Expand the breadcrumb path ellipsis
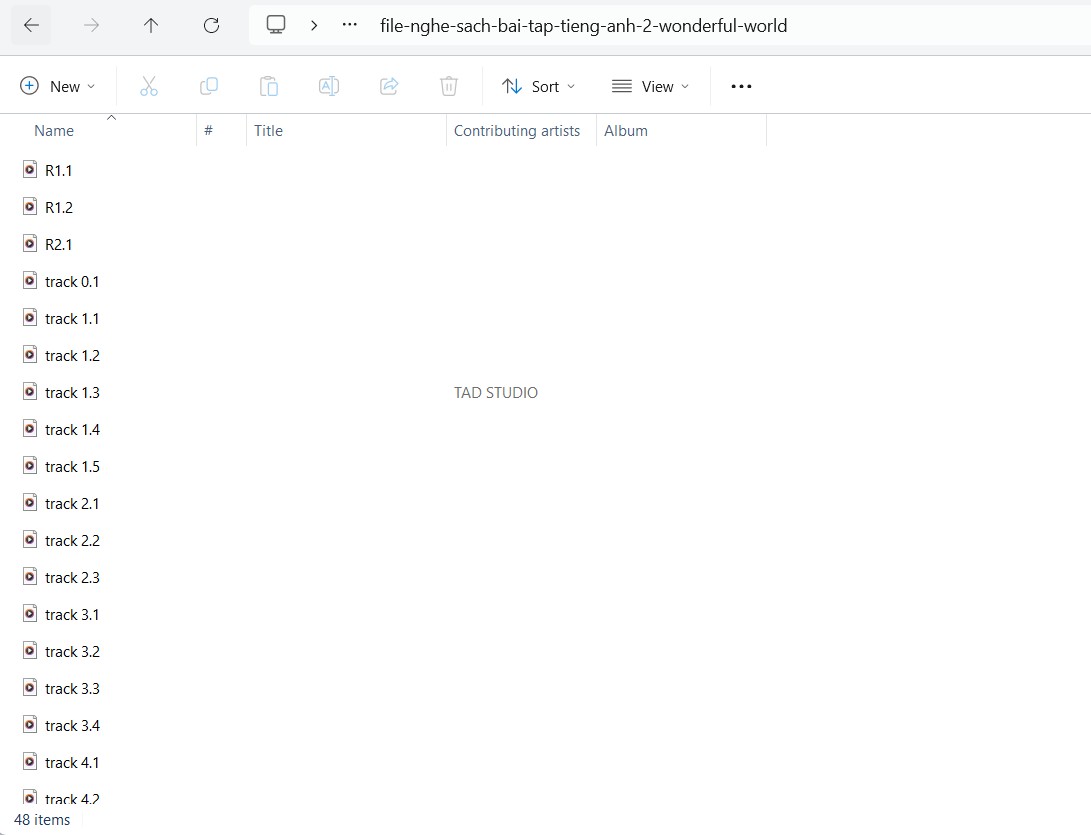1091x835 pixels. pos(349,26)
